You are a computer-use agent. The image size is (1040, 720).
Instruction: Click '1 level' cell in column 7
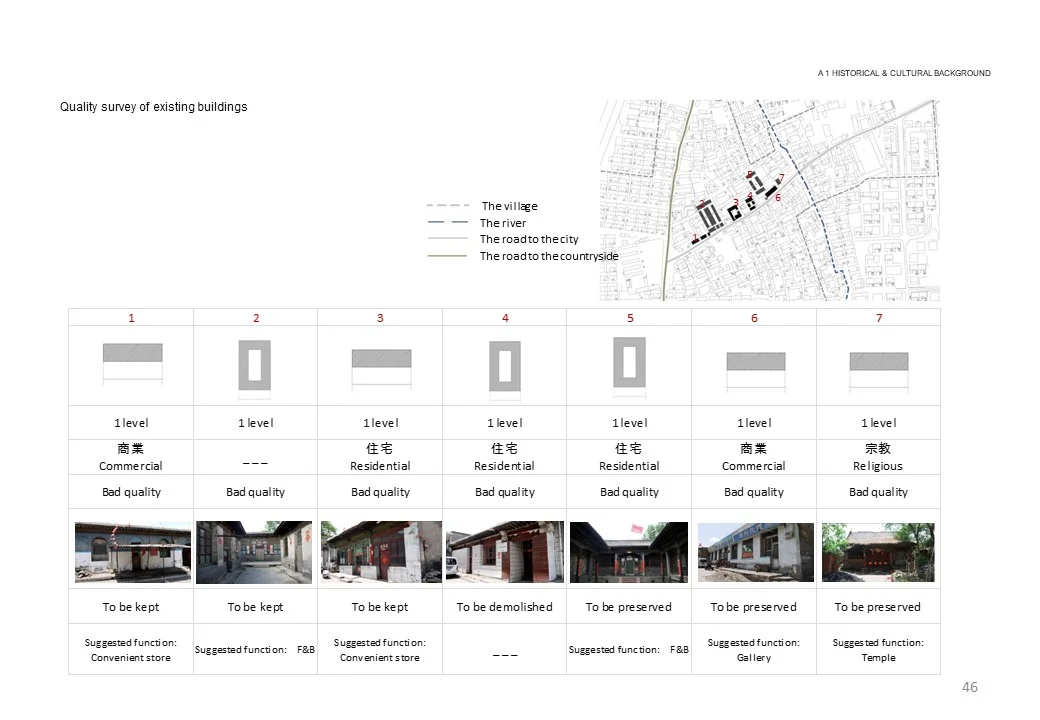pos(878,423)
